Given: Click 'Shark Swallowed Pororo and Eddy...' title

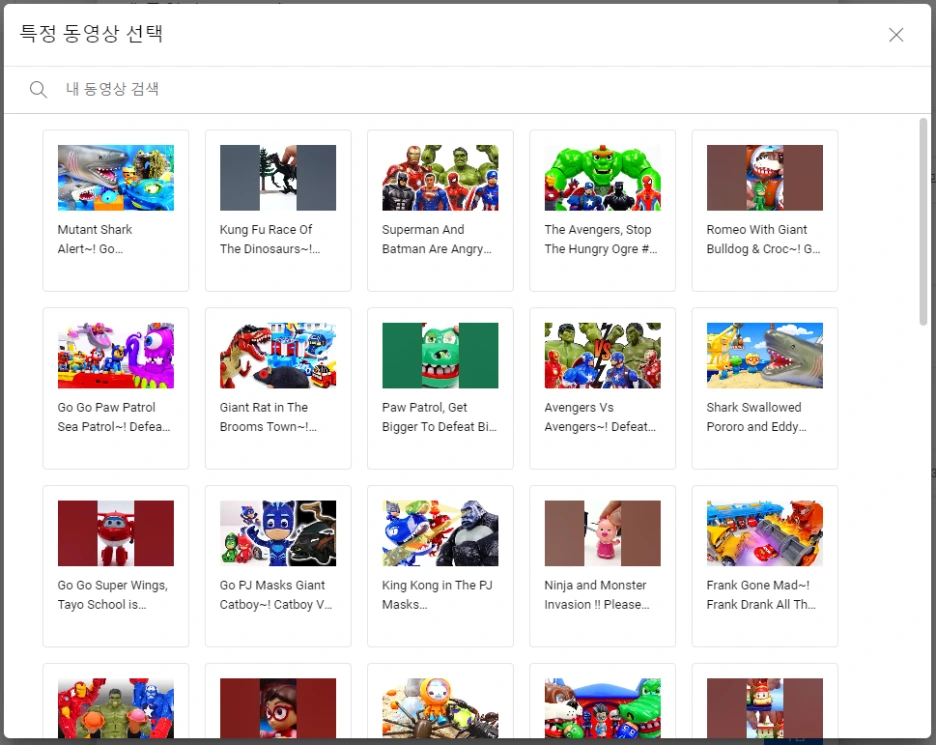Looking at the screenshot, I should [756, 417].
